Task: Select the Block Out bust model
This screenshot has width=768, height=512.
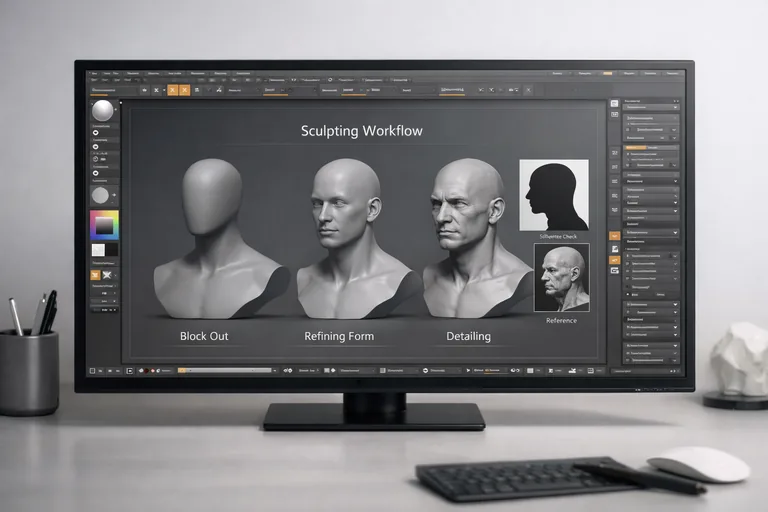Action: tap(218, 238)
